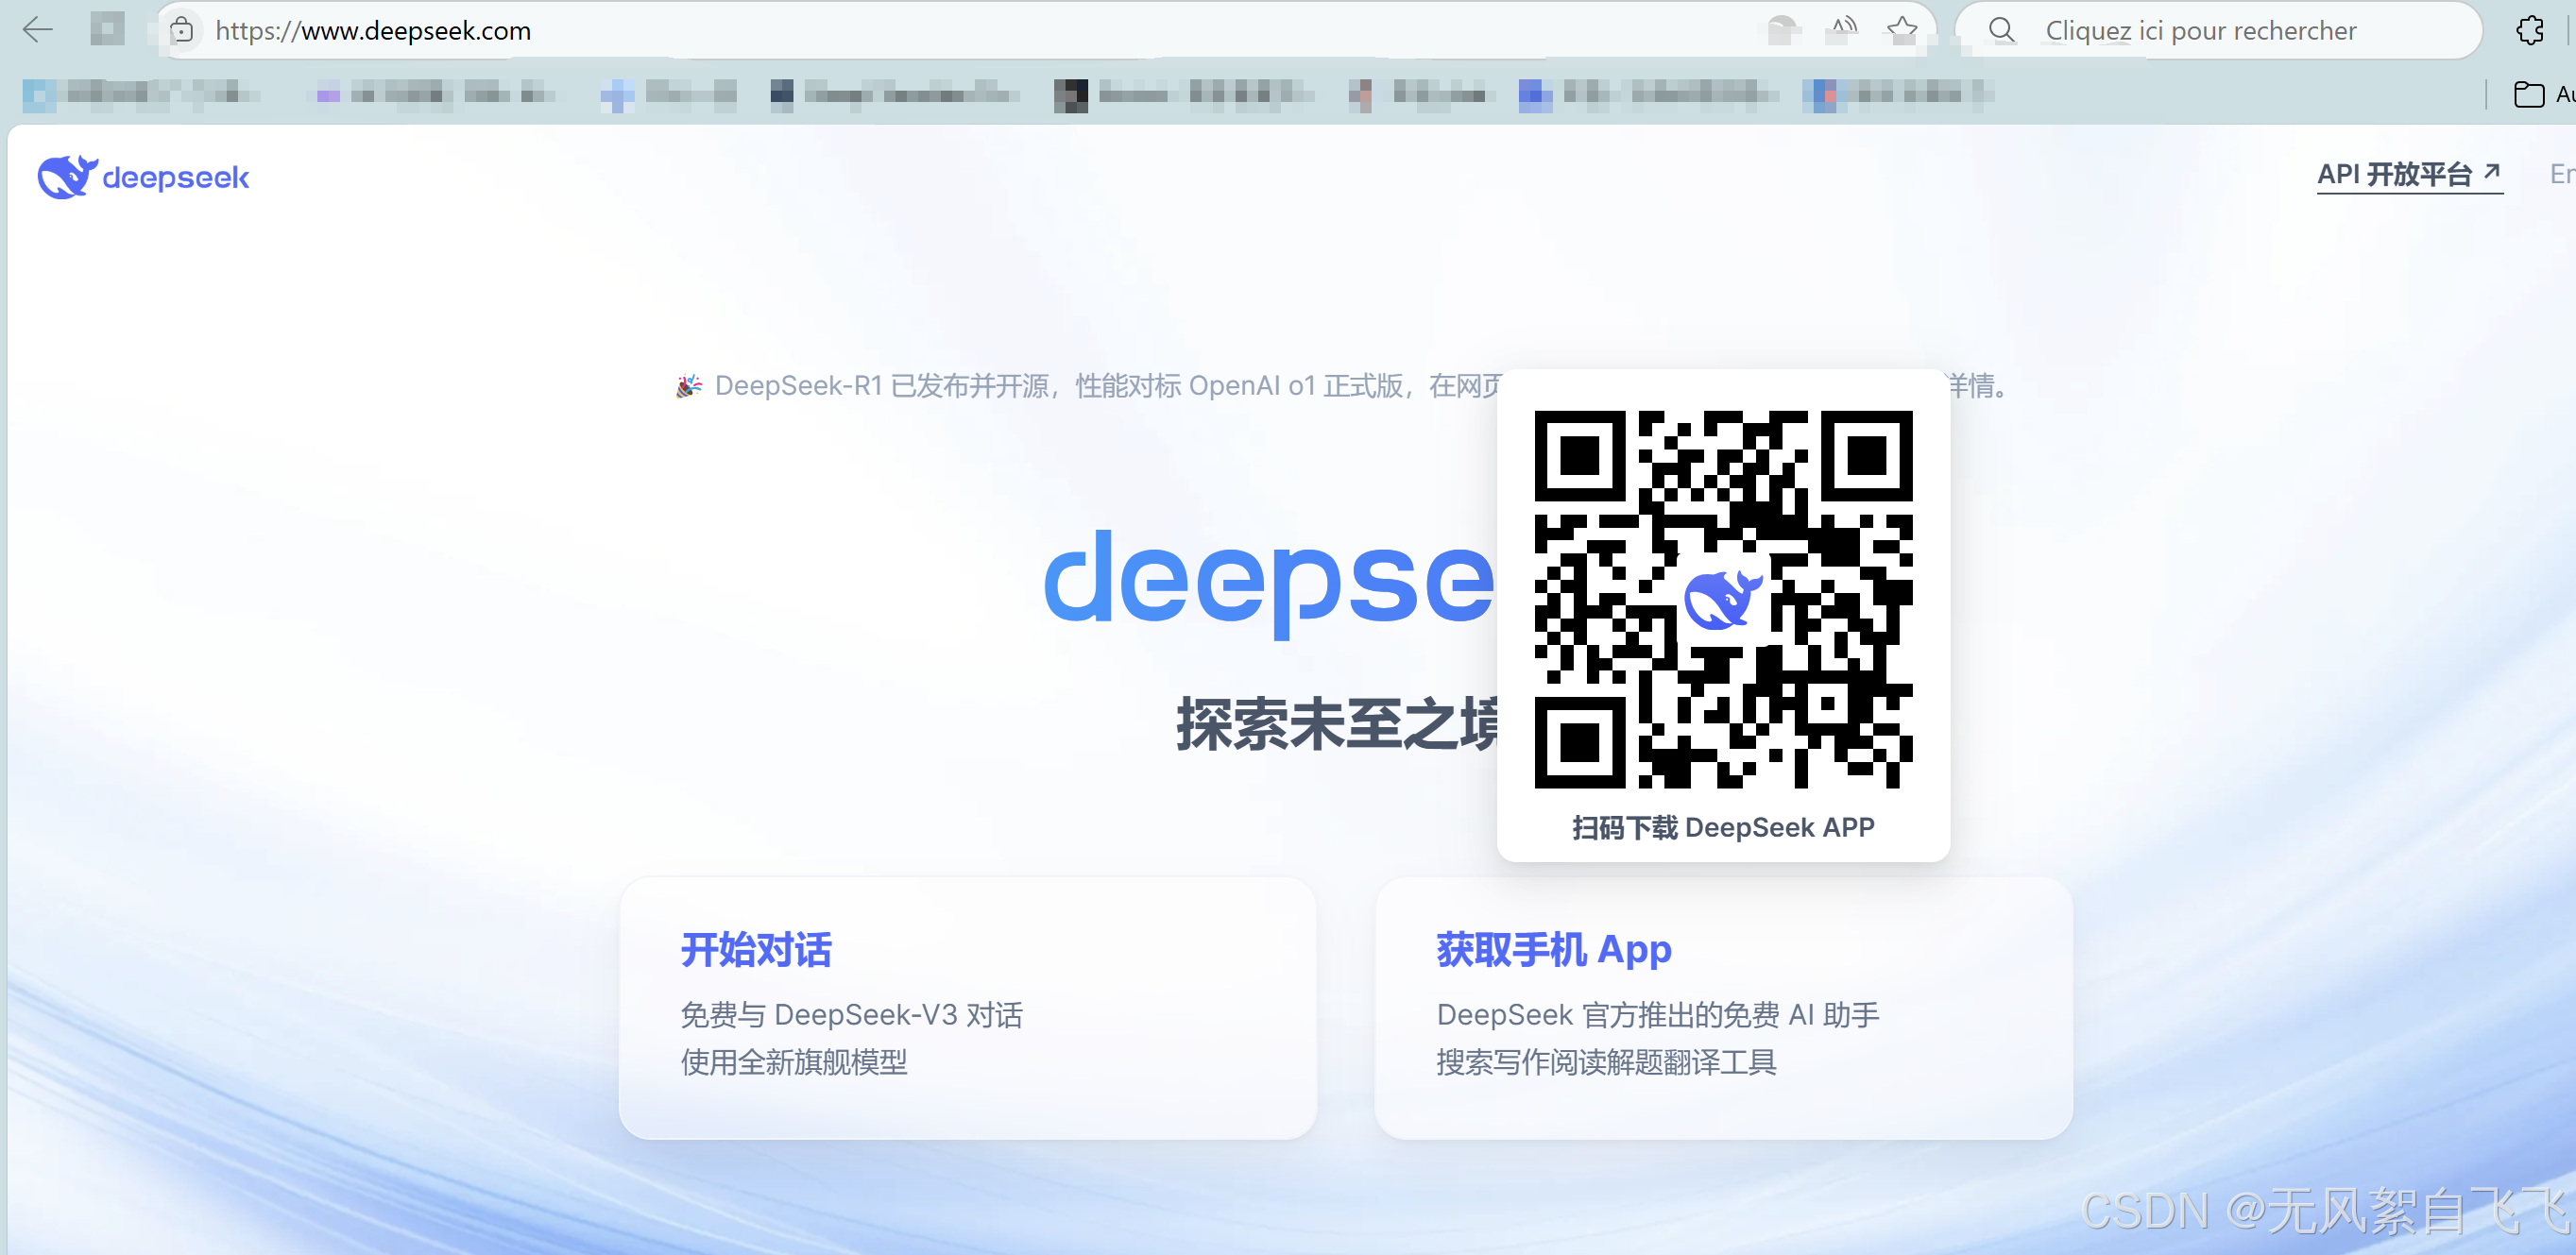Click the DeepSeek app QR code
This screenshot has height=1255, width=2576.
point(1722,598)
